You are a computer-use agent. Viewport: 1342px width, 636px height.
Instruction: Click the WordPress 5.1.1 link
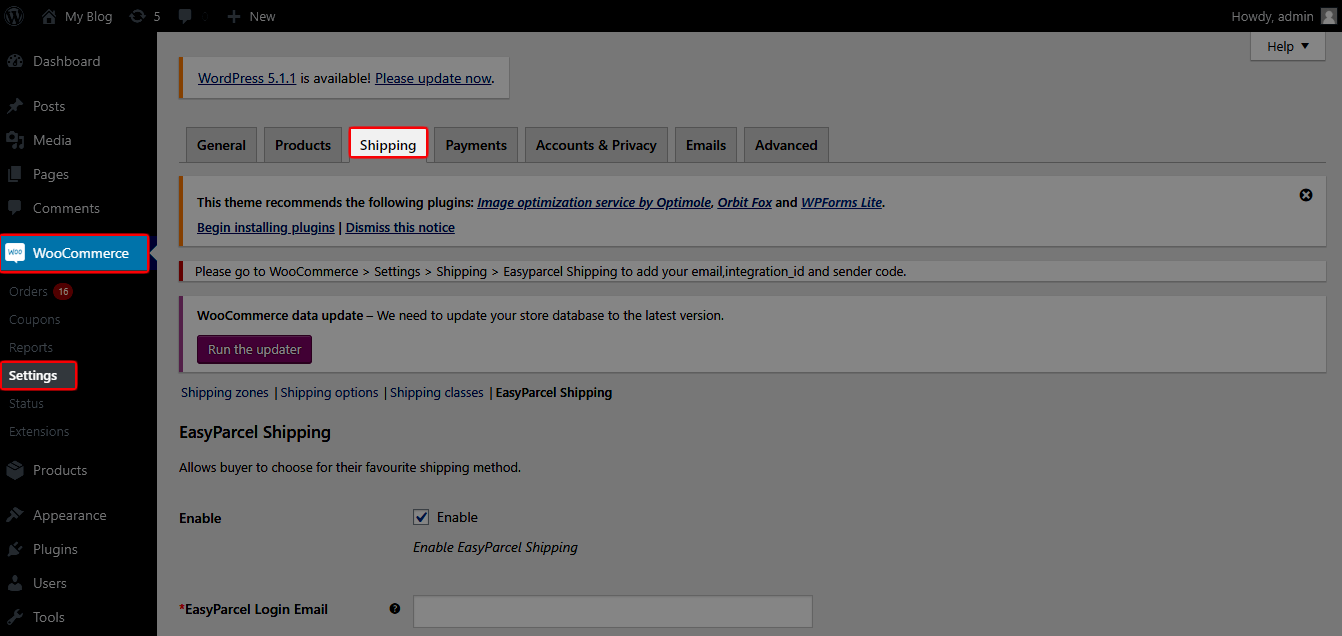[x=247, y=78]
